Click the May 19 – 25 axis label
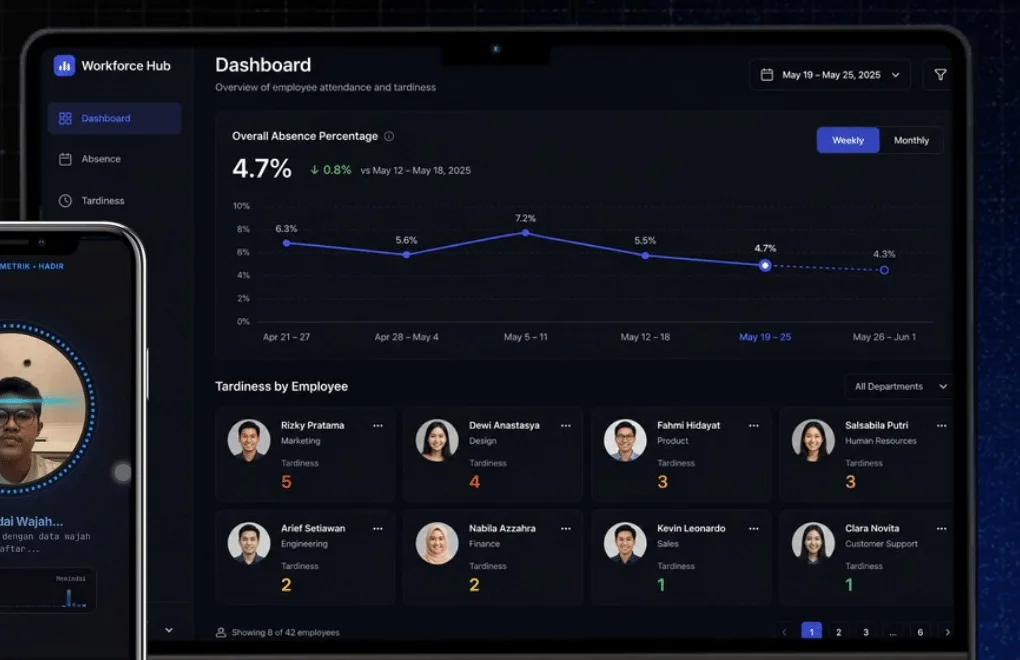Screen dimensions: 1020x660 click(765, 337)
